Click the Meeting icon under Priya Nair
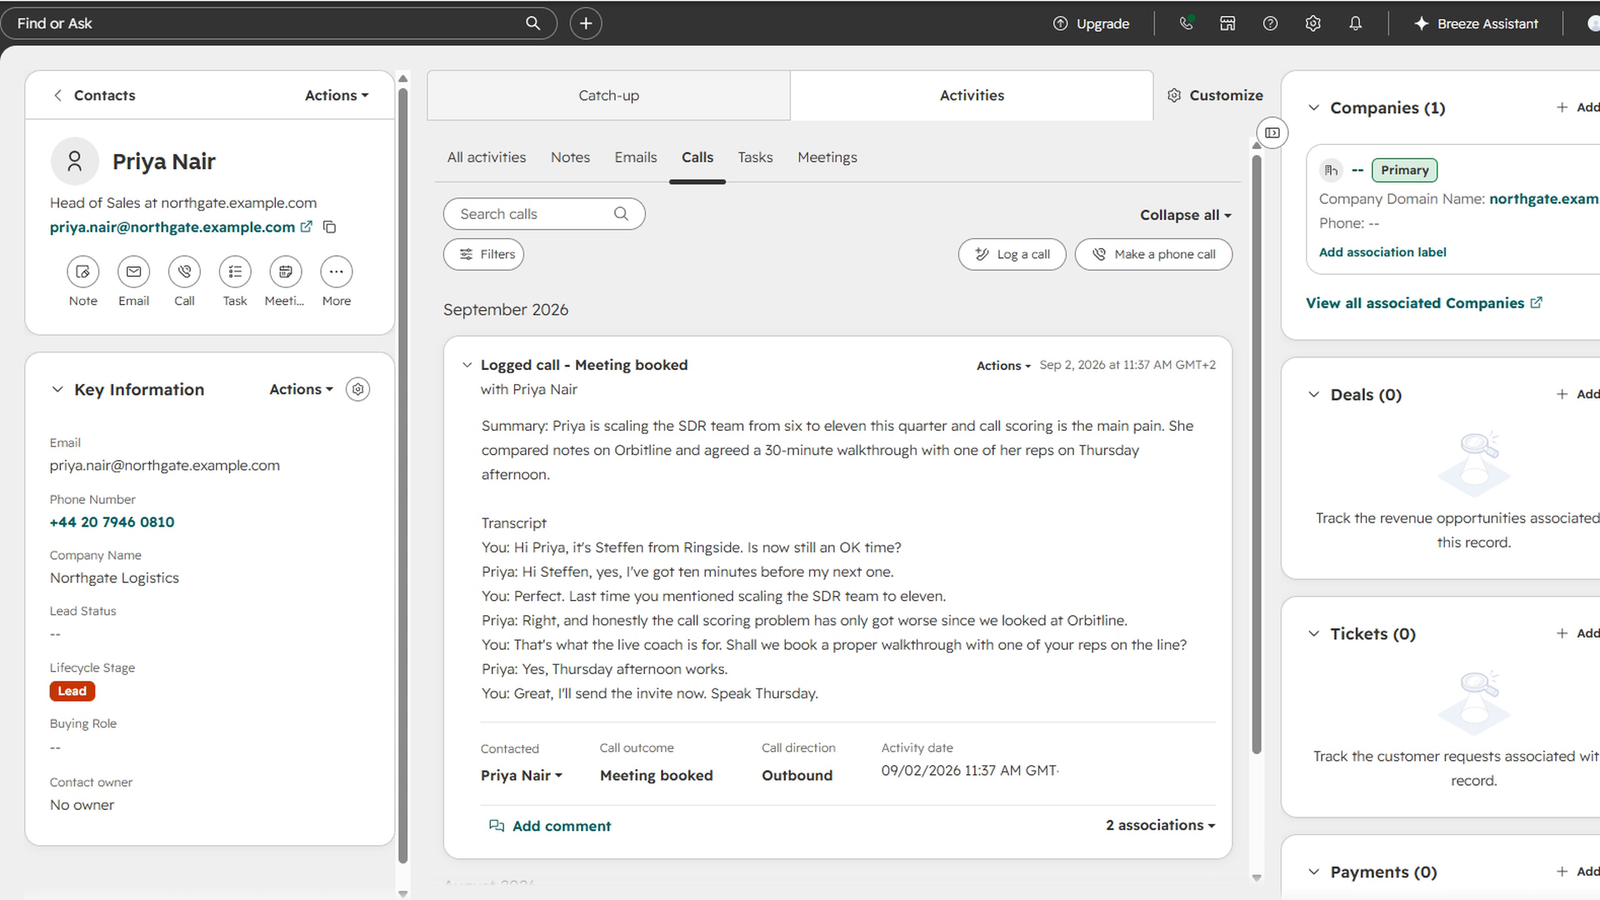This screenshot has height=900, width=1600. point(286,271)
